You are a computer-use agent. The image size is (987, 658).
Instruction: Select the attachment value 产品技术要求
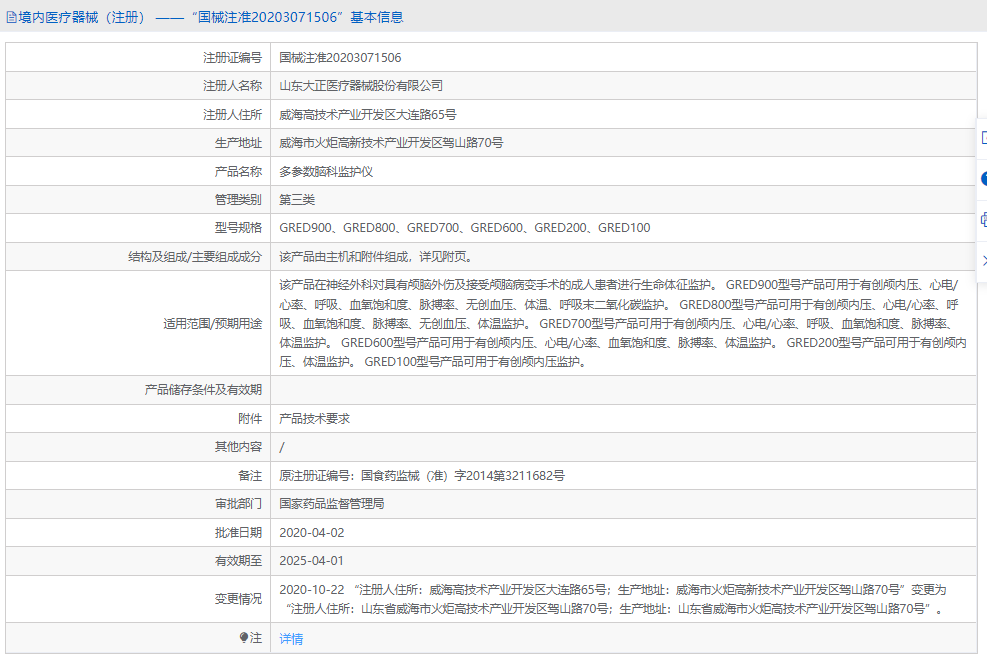point(315,419)
